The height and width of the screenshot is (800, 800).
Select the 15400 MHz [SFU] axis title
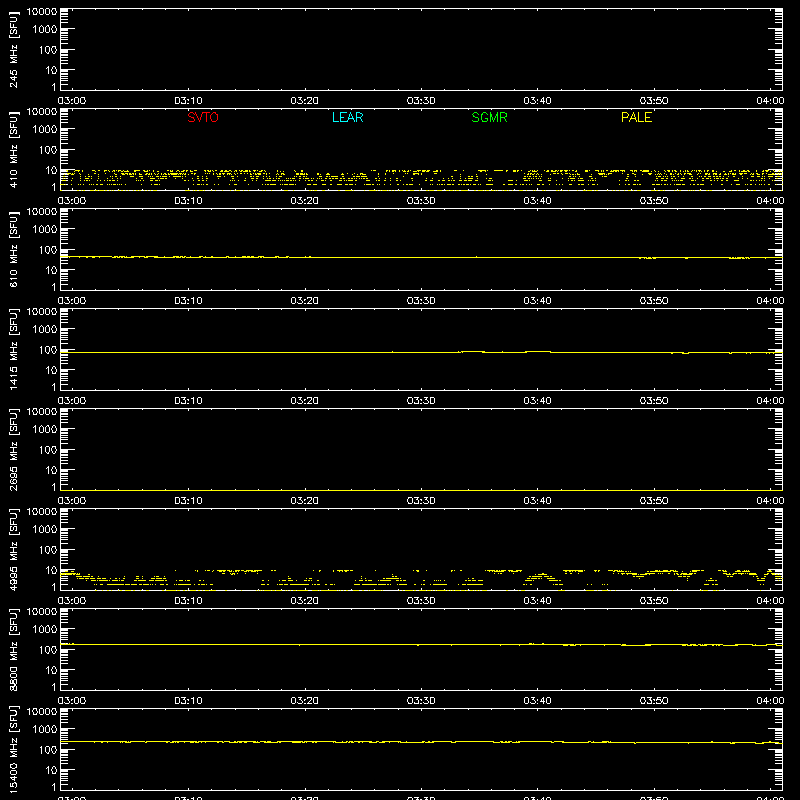(13, 749)
